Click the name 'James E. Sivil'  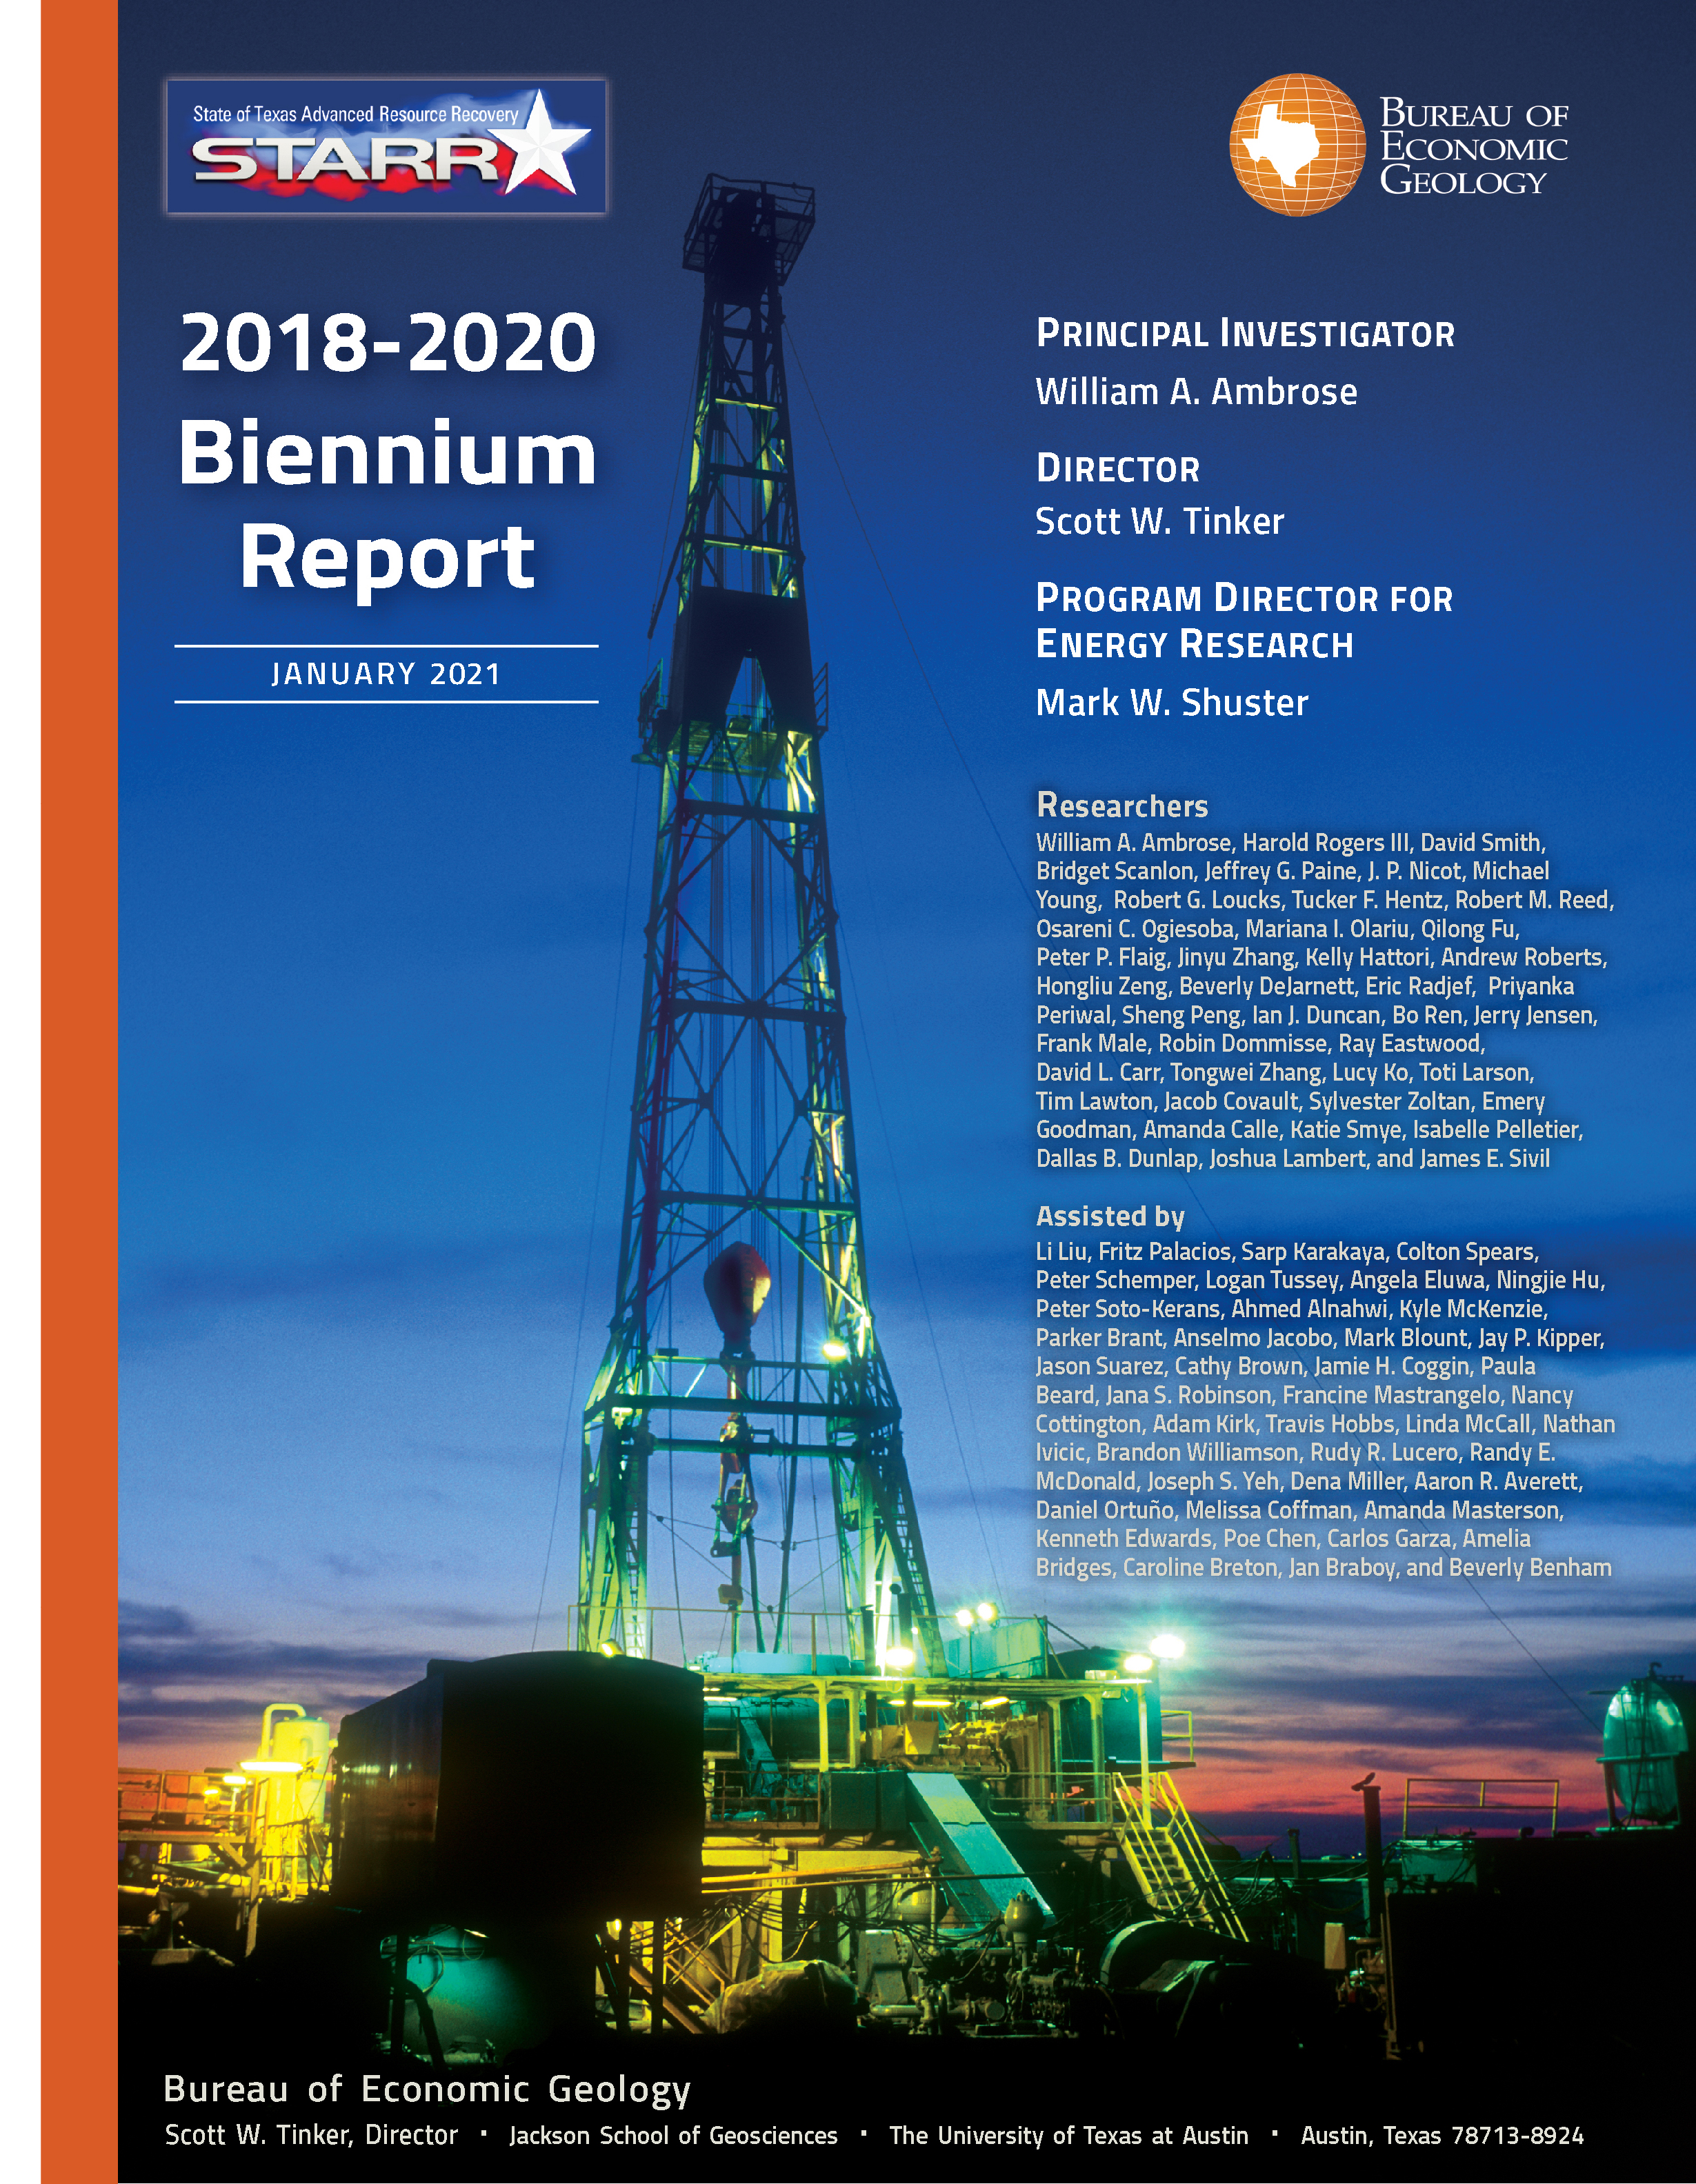click(x=1485, y=1158)
